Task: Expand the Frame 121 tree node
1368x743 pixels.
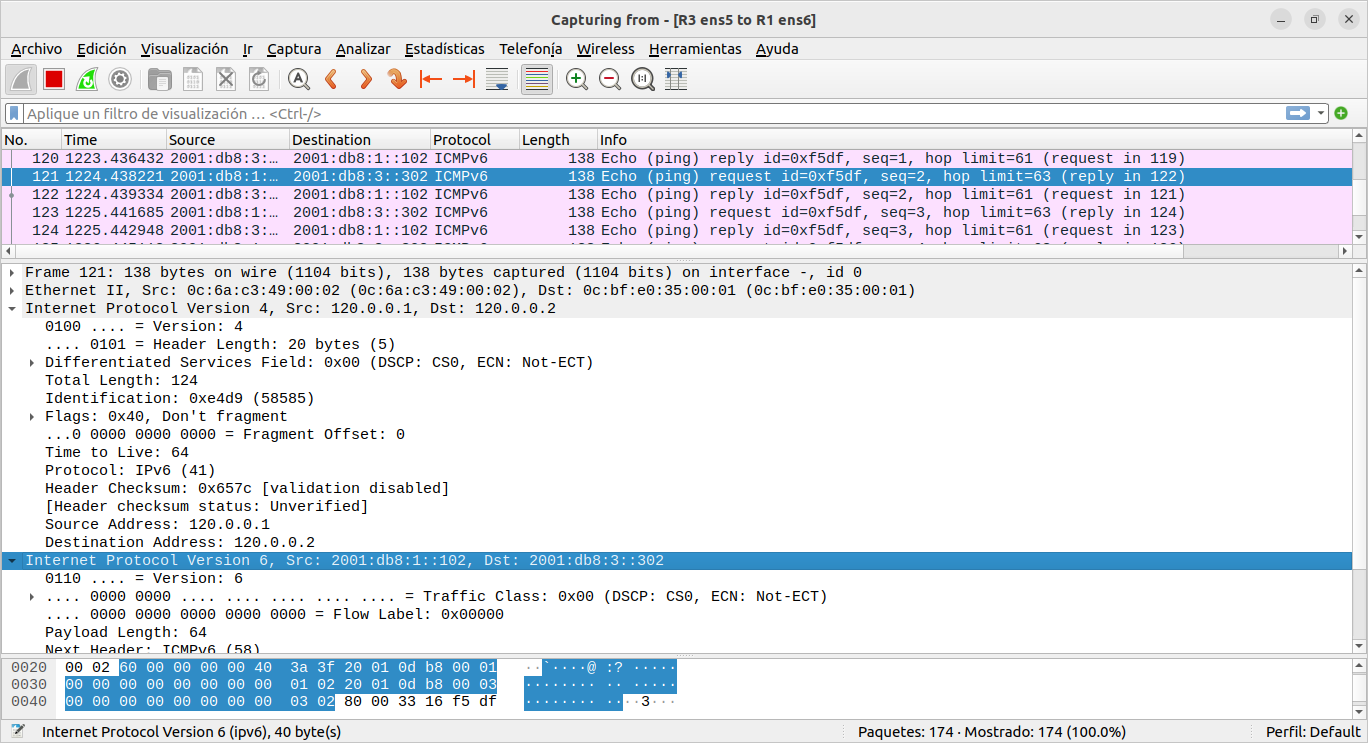Action: point(12,273)
